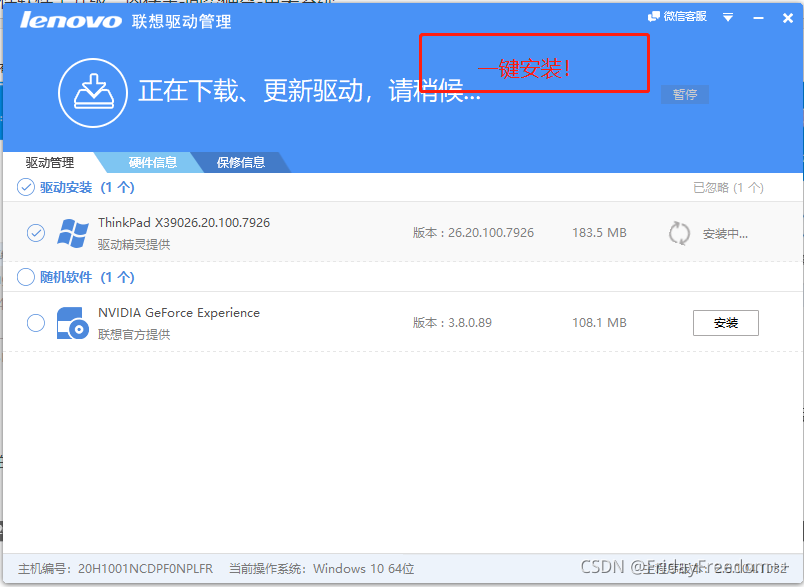
Task: Click the 正在下载、更新驱动 status heading
Action: 310,91
